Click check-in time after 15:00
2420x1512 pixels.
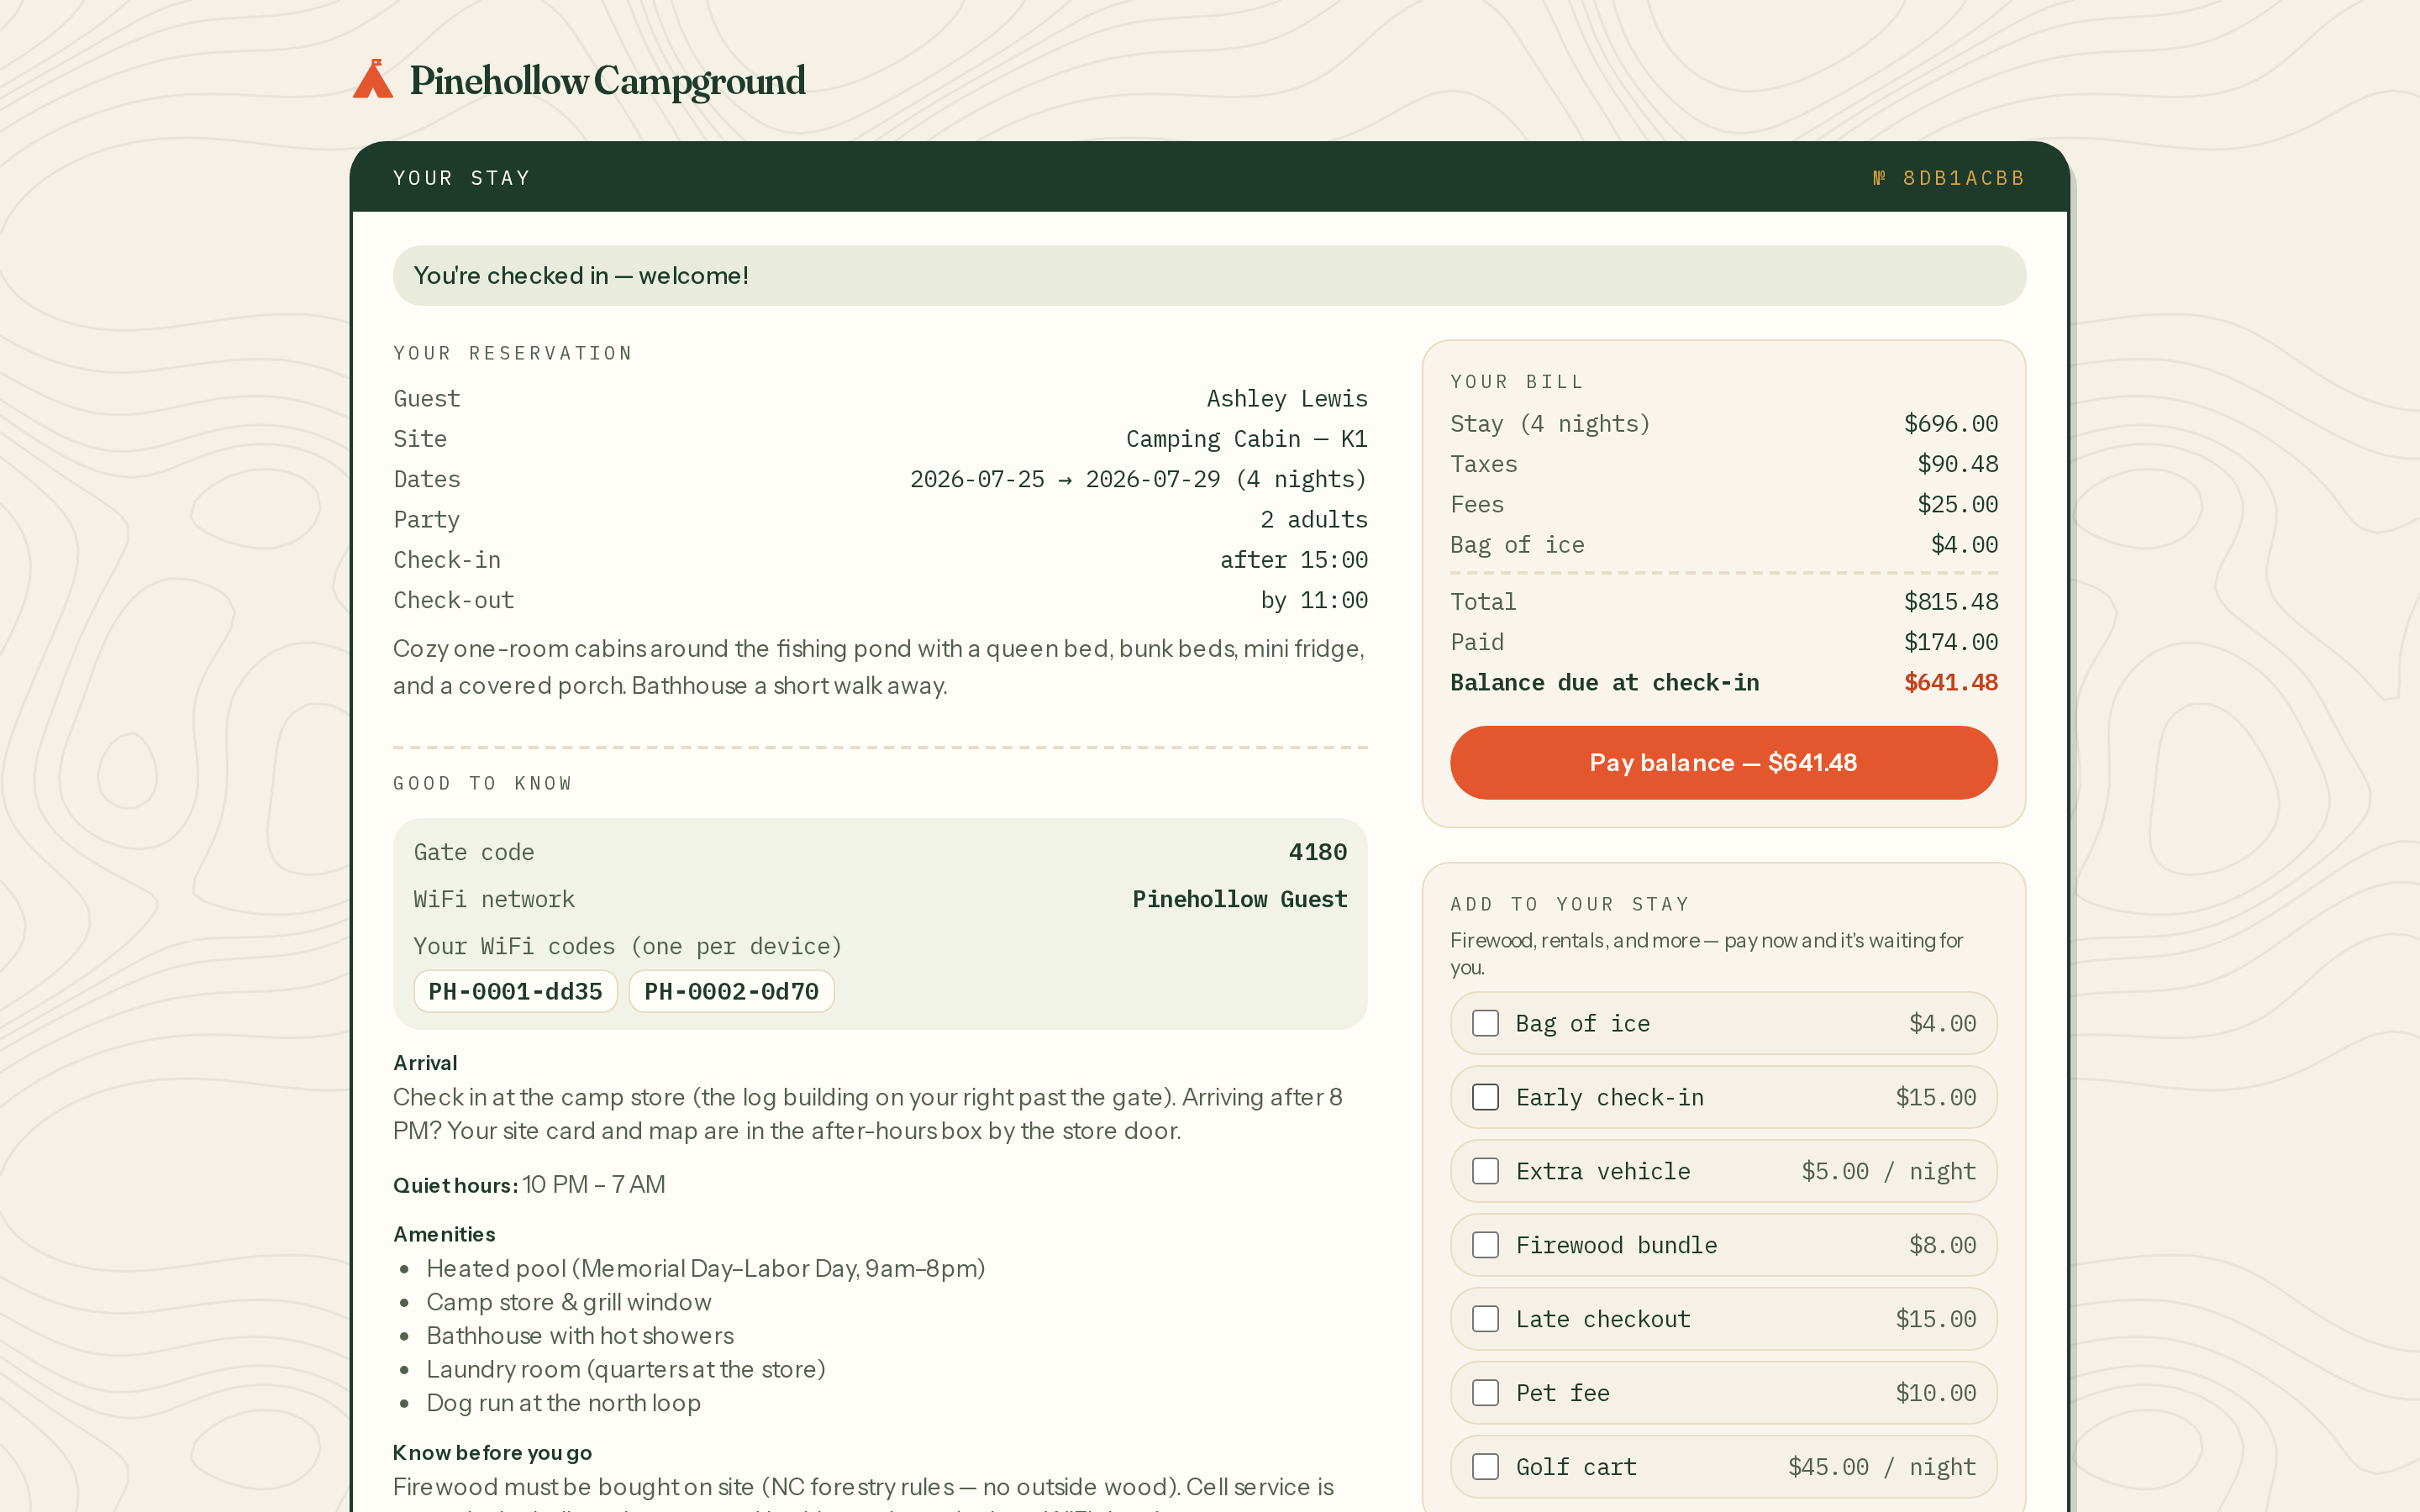pos(1293,560)
